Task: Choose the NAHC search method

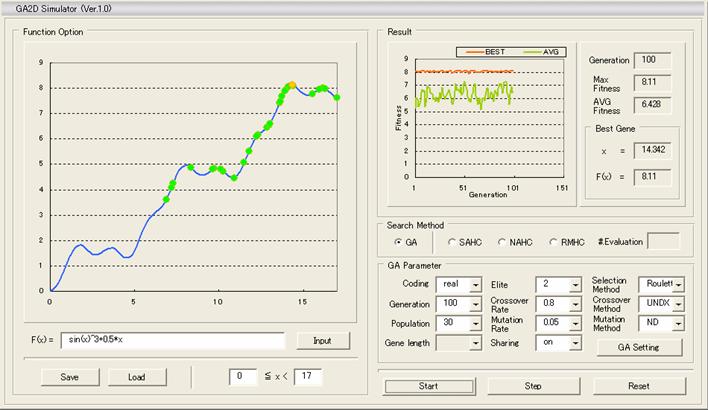Action: tap(502, 242)
